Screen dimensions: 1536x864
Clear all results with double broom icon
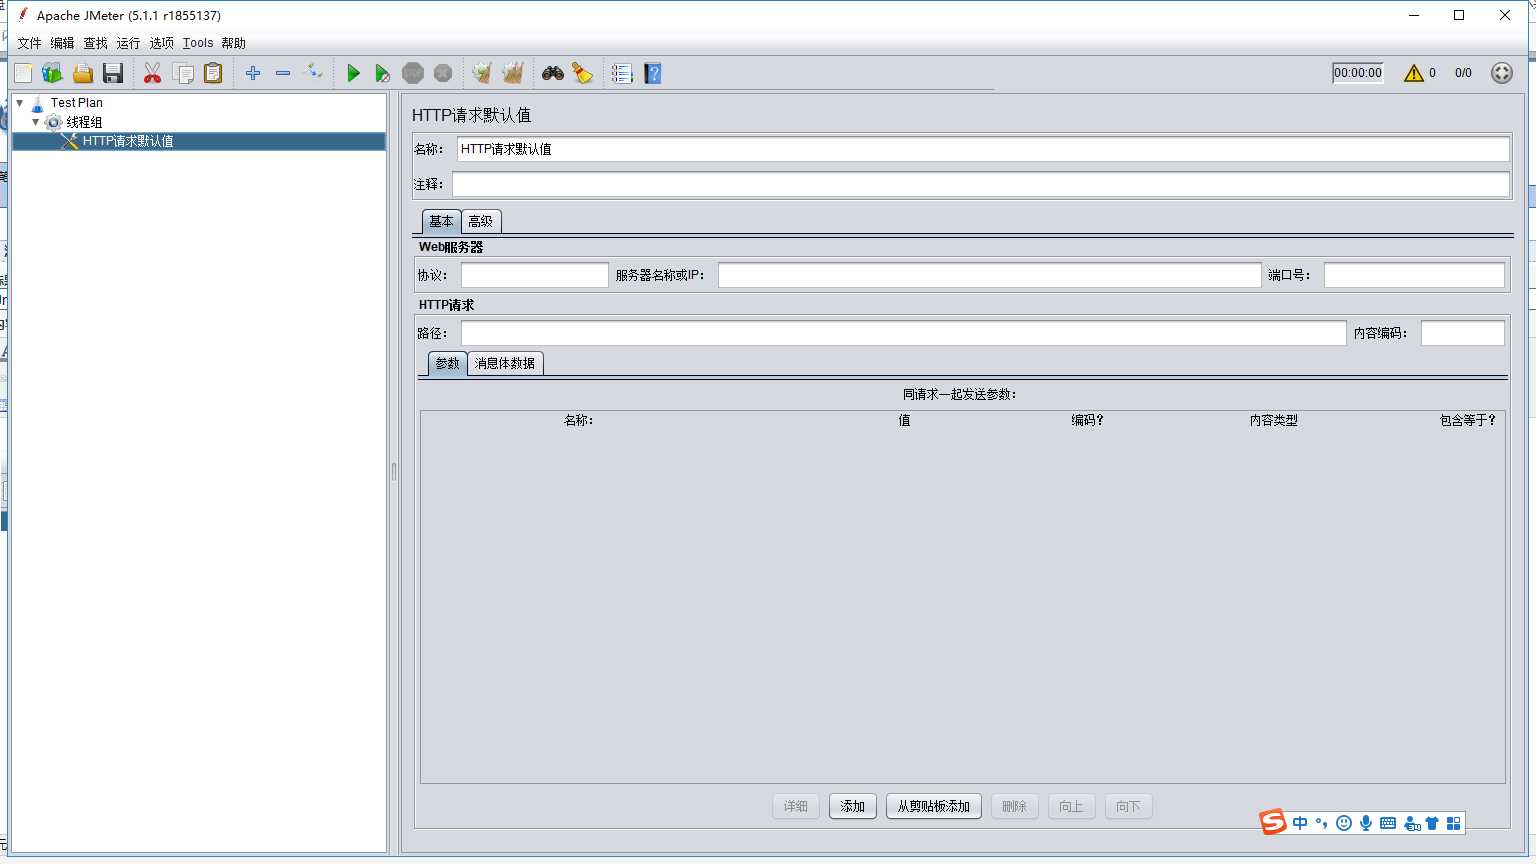click(513, 73)
